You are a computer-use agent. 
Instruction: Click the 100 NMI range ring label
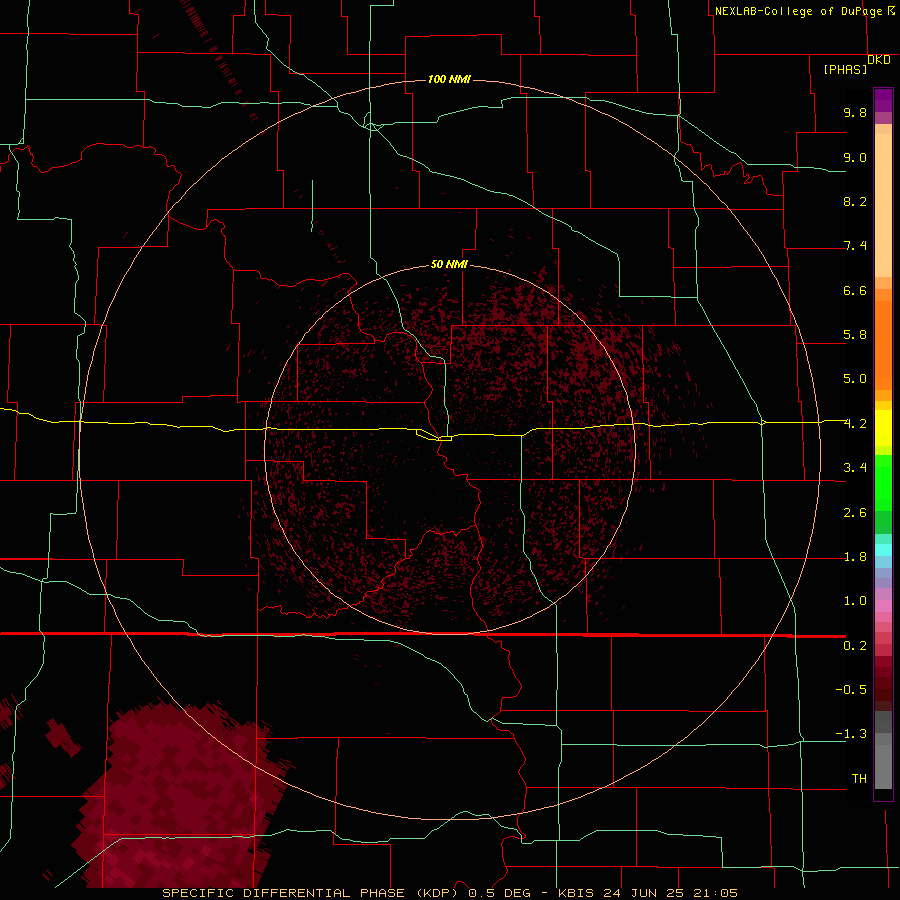click(449, 79)
